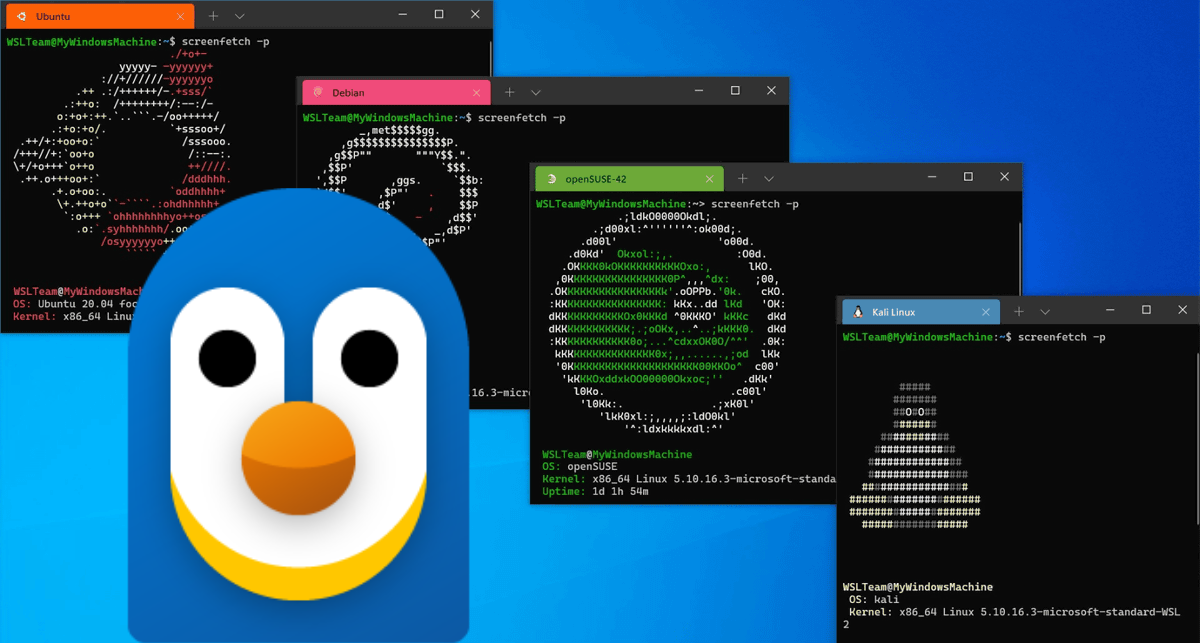
Task: Close the Kali Linux terminal window
Action: click(1182, 311)
